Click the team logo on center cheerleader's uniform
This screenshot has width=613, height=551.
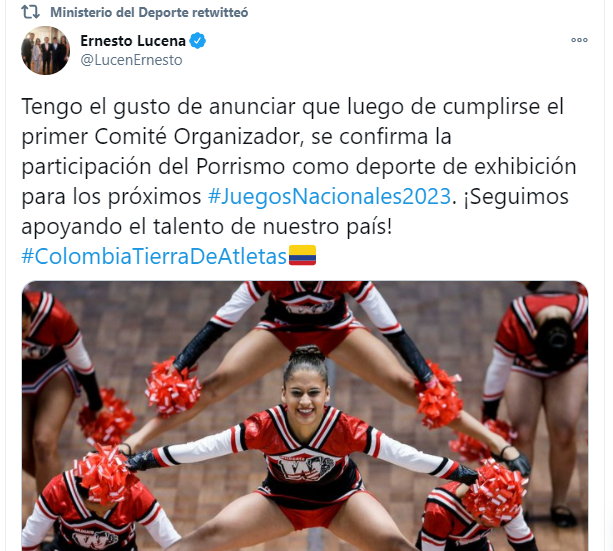(x=307, y=465)
